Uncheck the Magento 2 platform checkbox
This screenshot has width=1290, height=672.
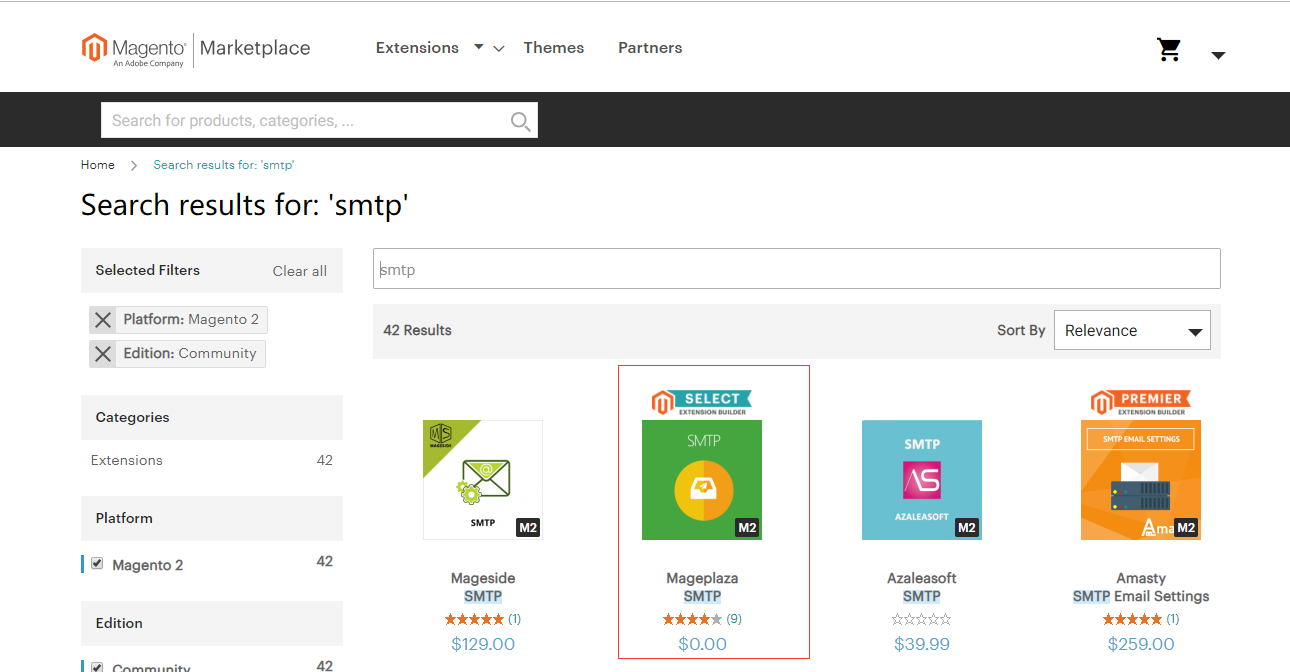click(x=97, y=563)
